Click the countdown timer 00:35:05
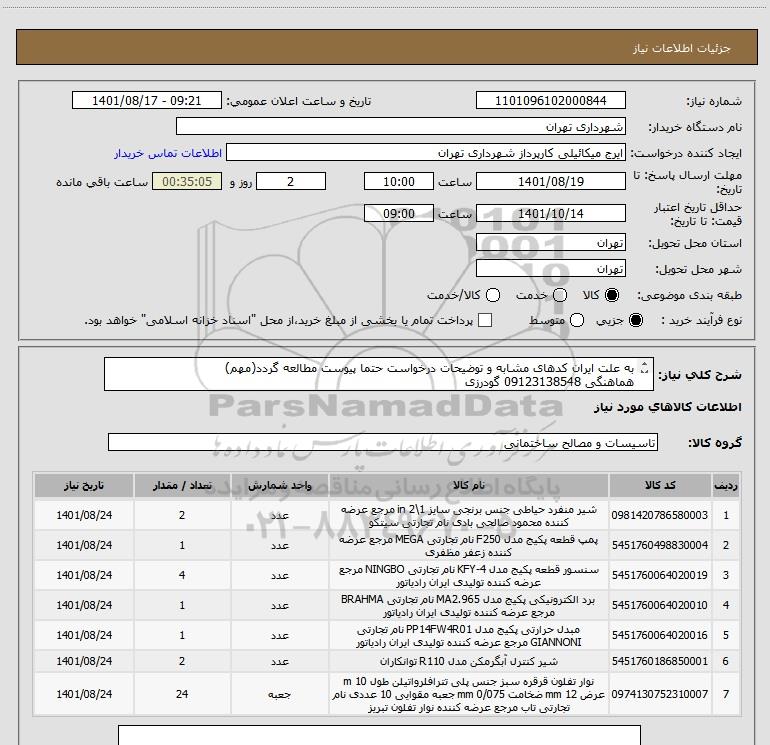Screen dimensions: 770x745 [187, 181]
